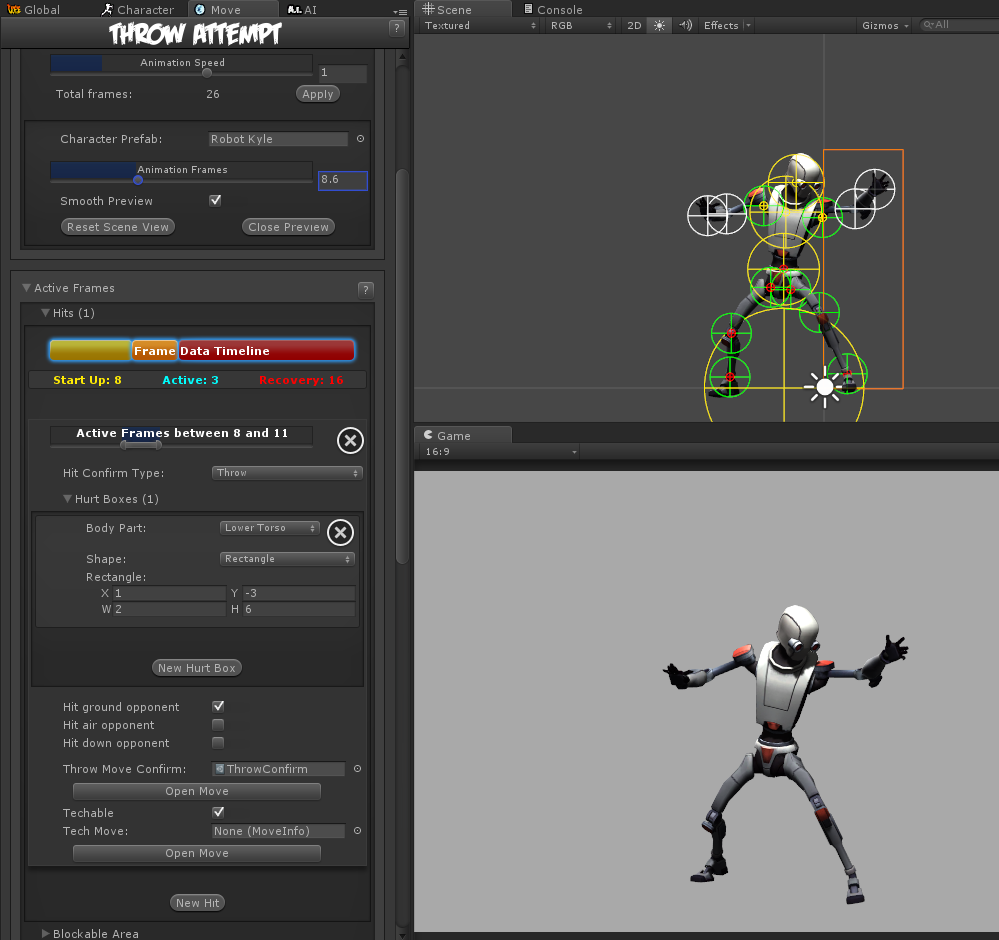Viewport: 999px width, 940px height.
Task: Select the Animation Frames value field showing 8.6
Action: (x=342, y=181)
